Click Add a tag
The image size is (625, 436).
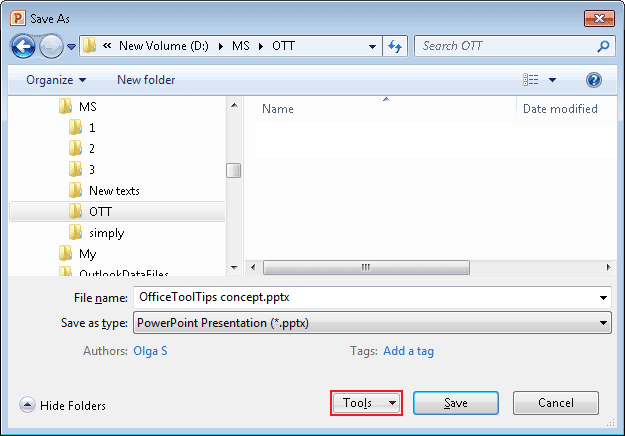[409, 351]
